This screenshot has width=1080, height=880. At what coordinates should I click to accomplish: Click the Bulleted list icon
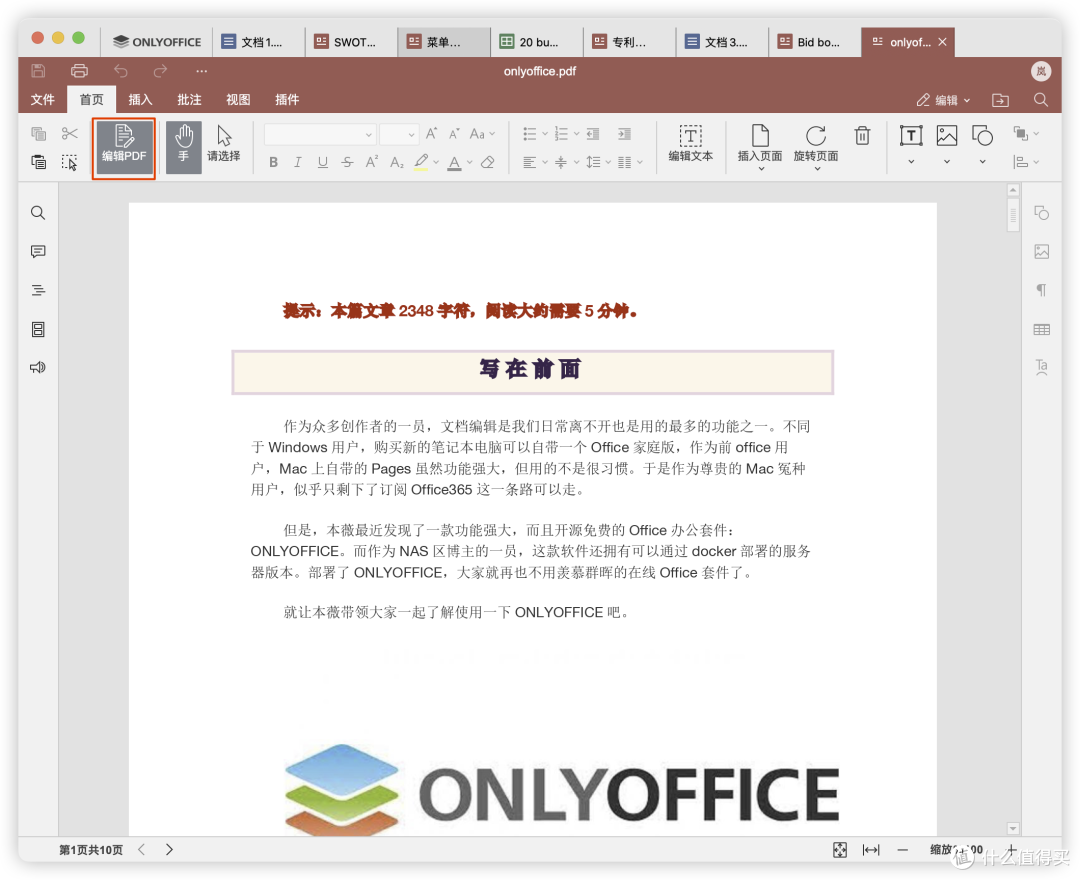tap(529, 134)
